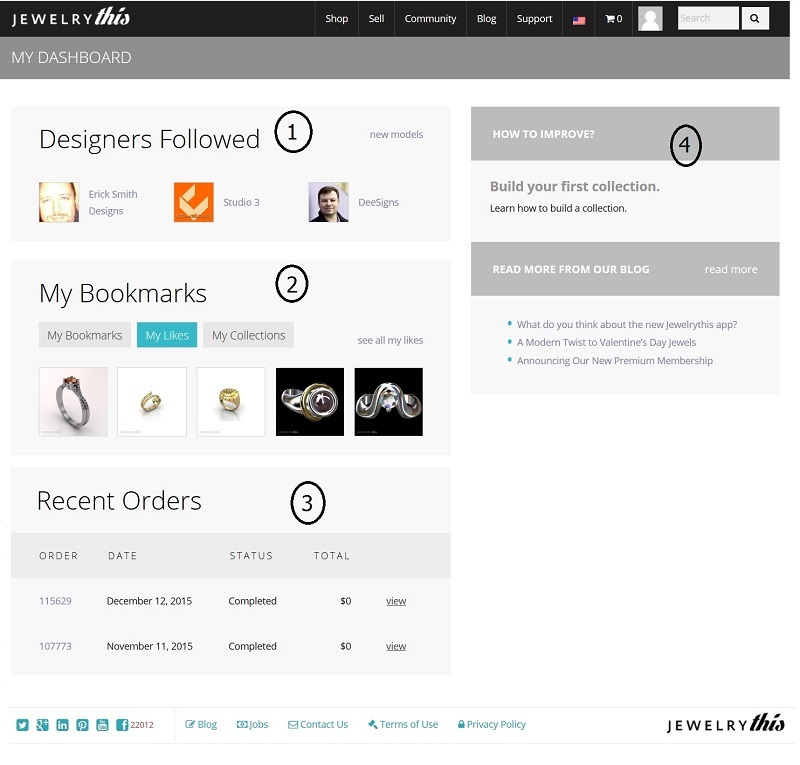Viewport: 800px width, 765px height.
Task: Open the footer Jobs link
Action: pos(253,725)
